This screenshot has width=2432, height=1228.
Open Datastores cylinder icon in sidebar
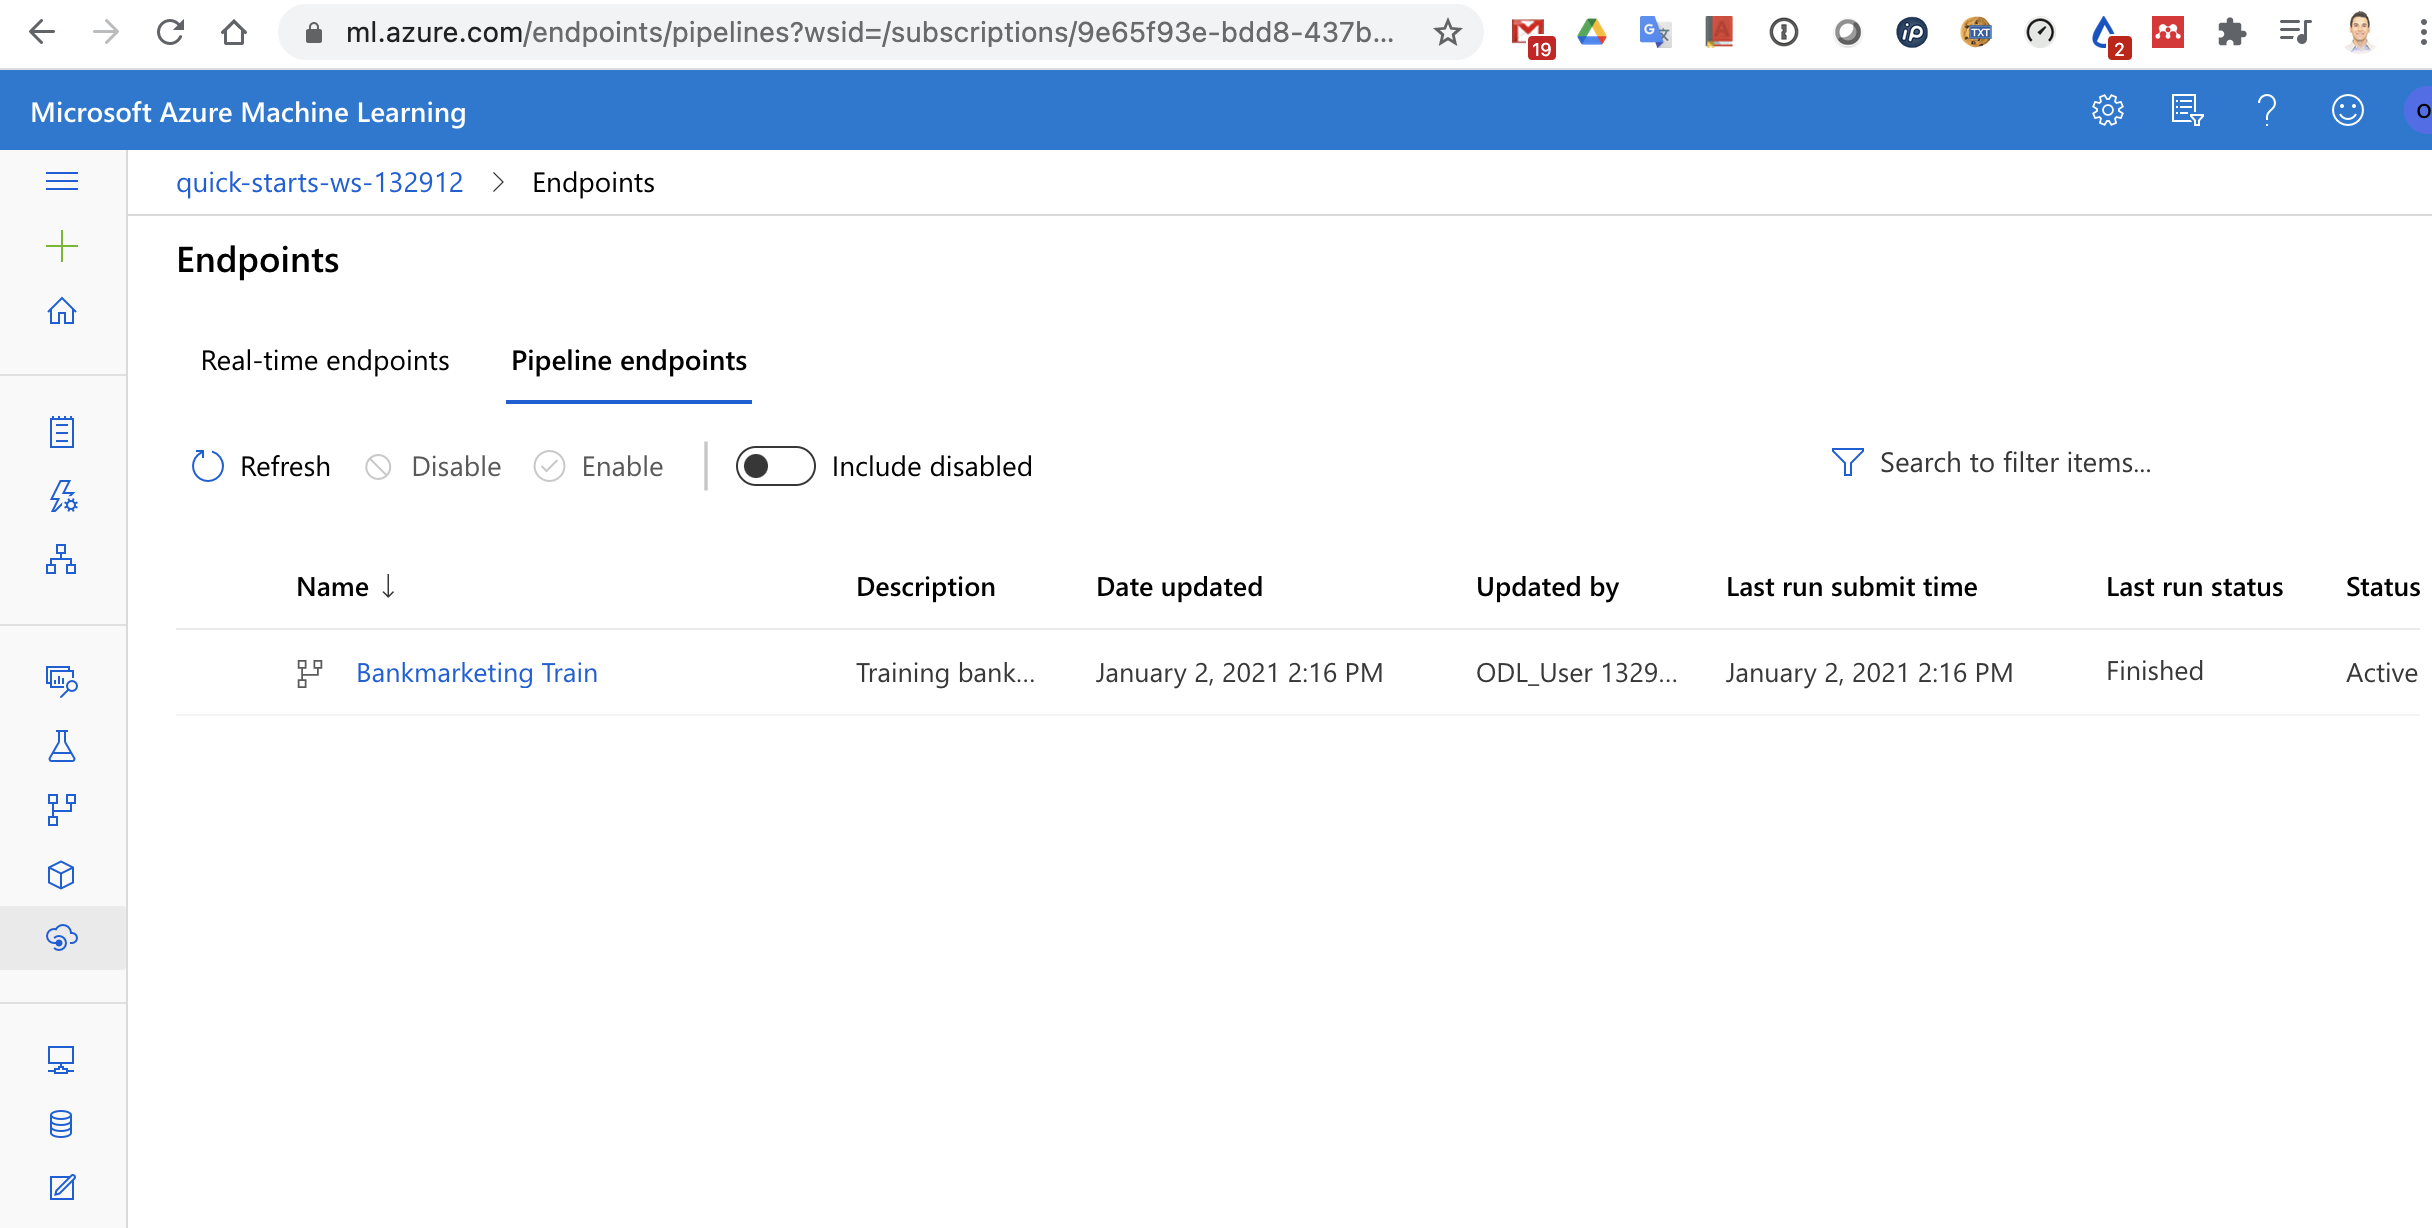(x=62, y=1123)
